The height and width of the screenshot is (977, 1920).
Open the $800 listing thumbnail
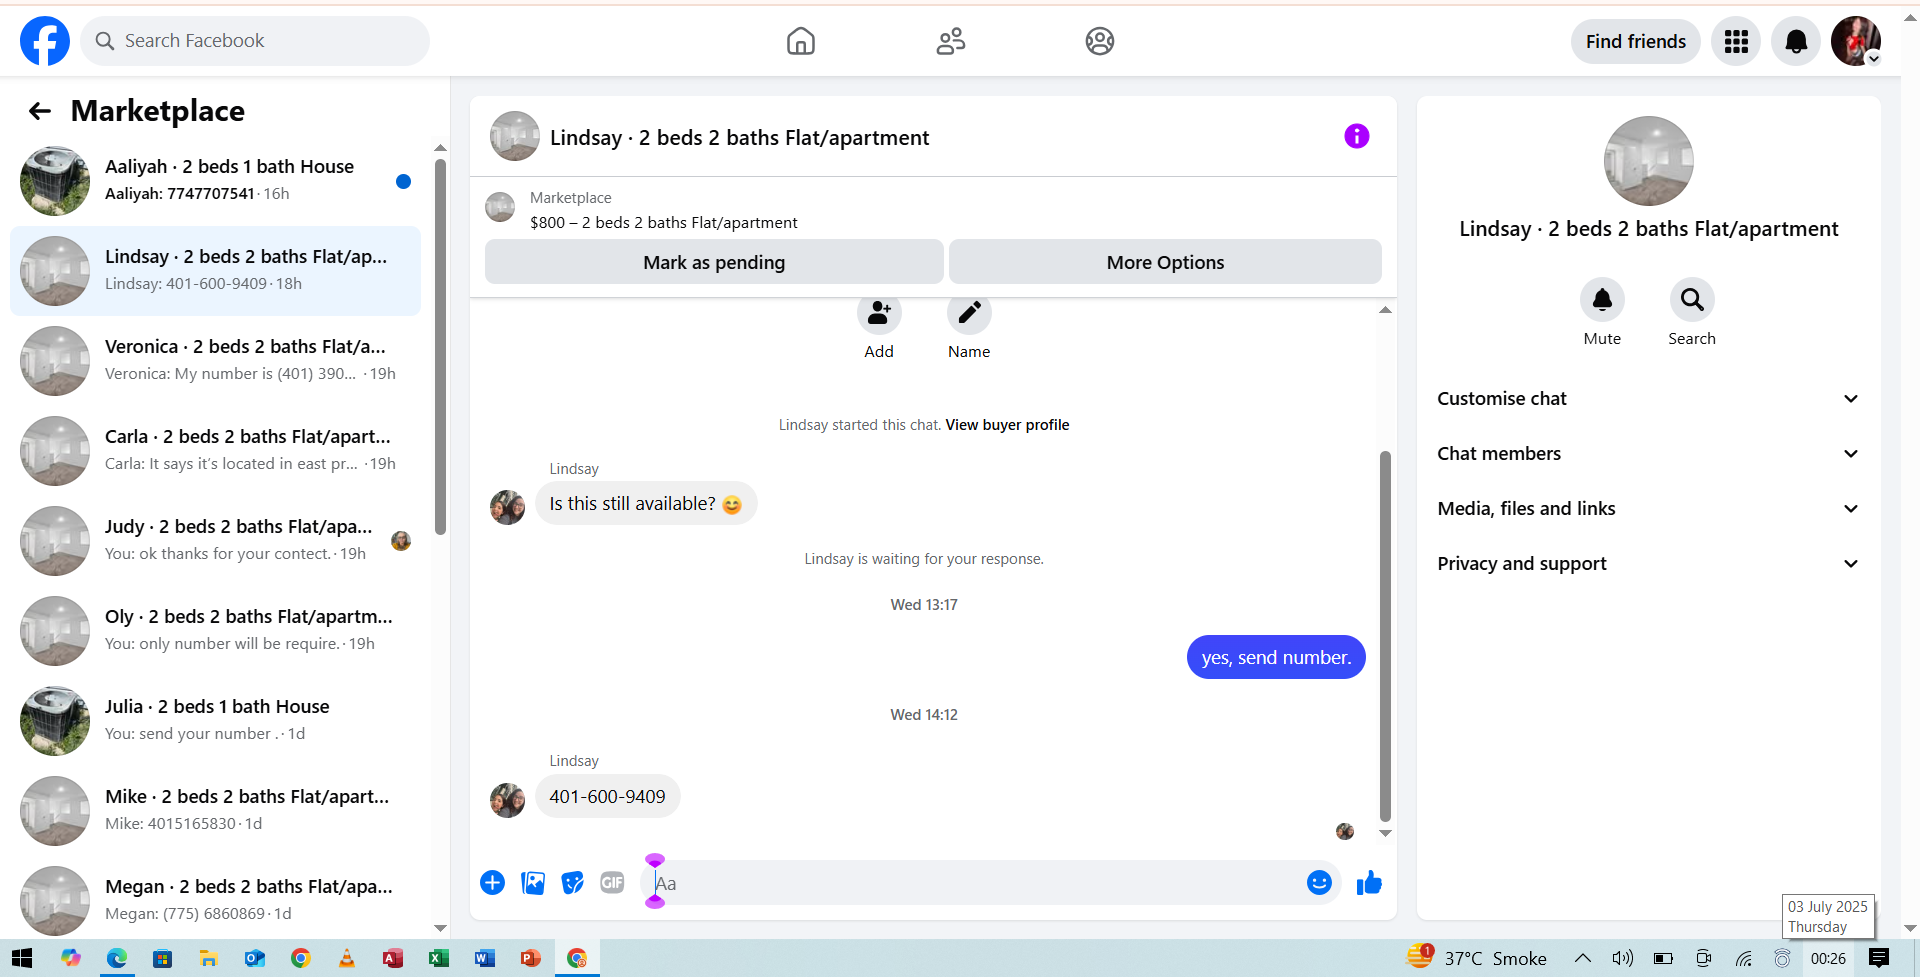tap(500, 208)
